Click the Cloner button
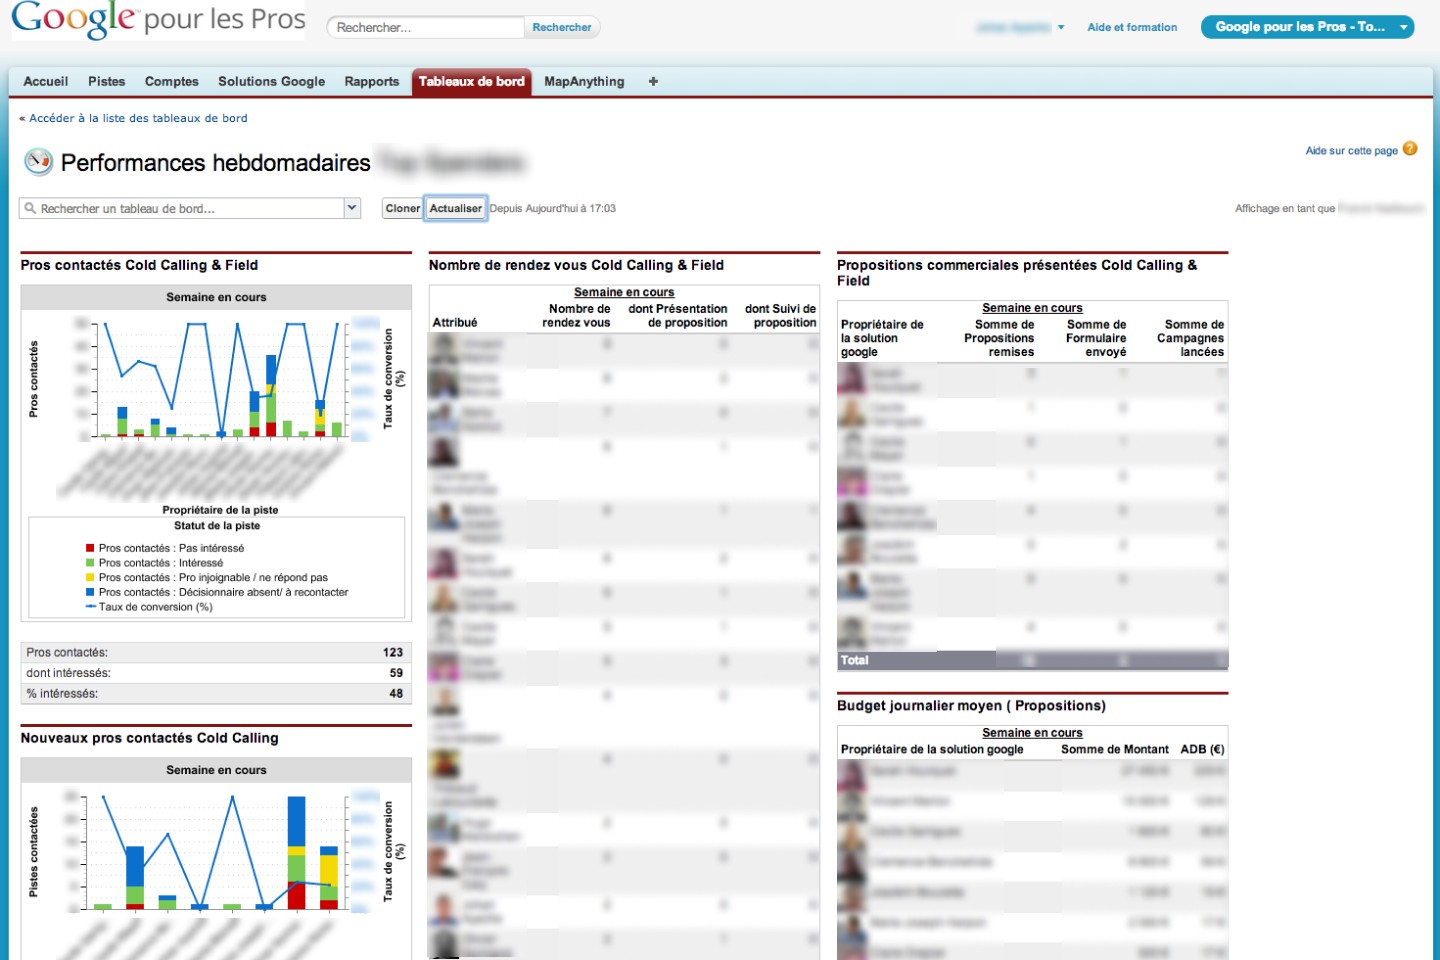 click(403, 209)
